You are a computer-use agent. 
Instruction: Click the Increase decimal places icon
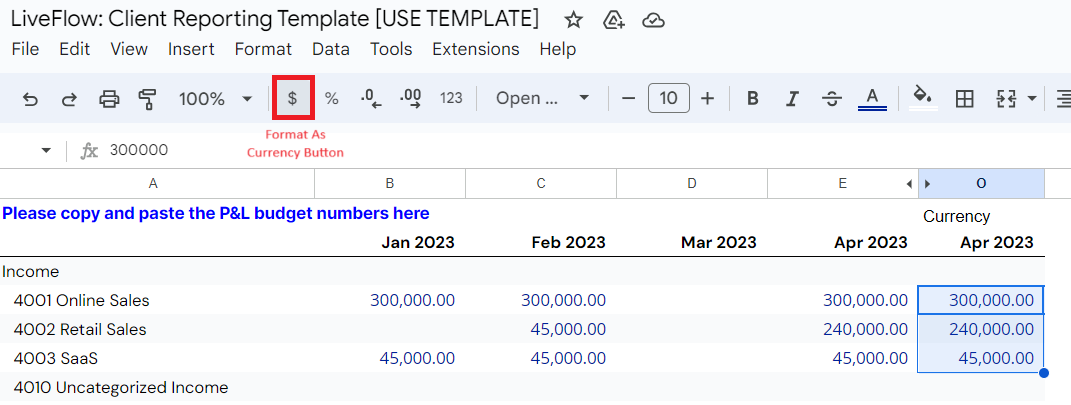click(411, 99)
